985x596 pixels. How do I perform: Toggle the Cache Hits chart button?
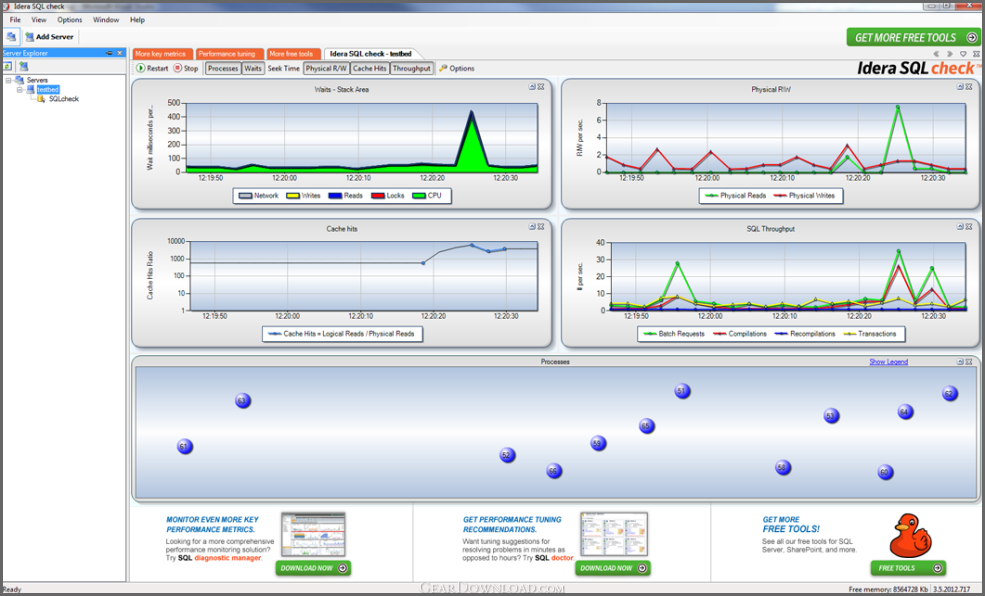tap(369, 69)
